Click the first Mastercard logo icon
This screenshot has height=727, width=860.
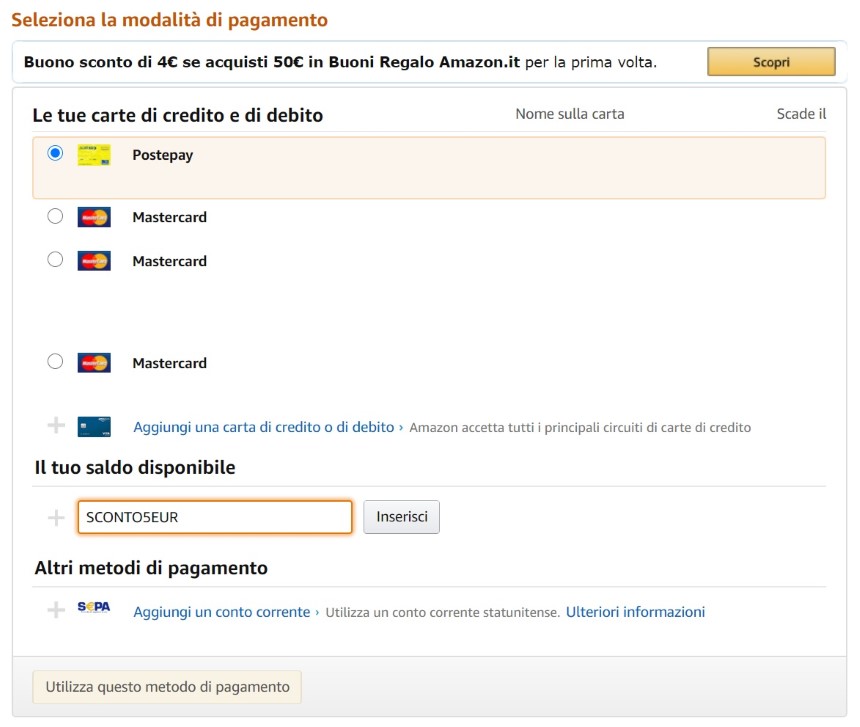(94, 217)
